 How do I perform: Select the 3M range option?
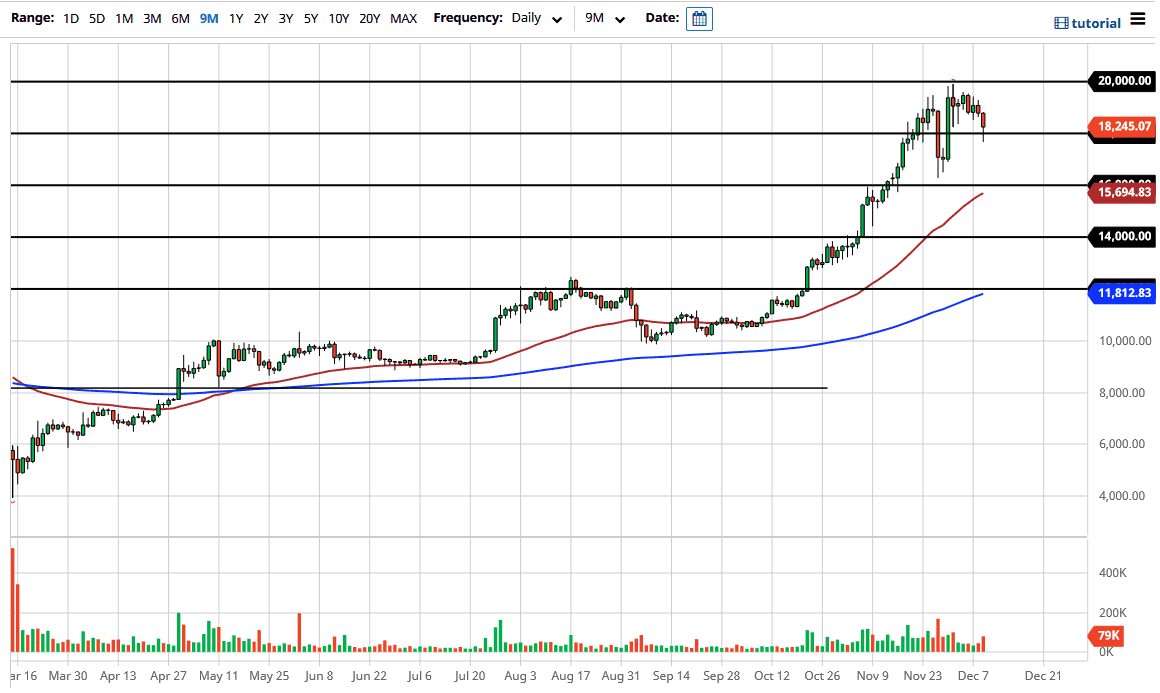152,18
